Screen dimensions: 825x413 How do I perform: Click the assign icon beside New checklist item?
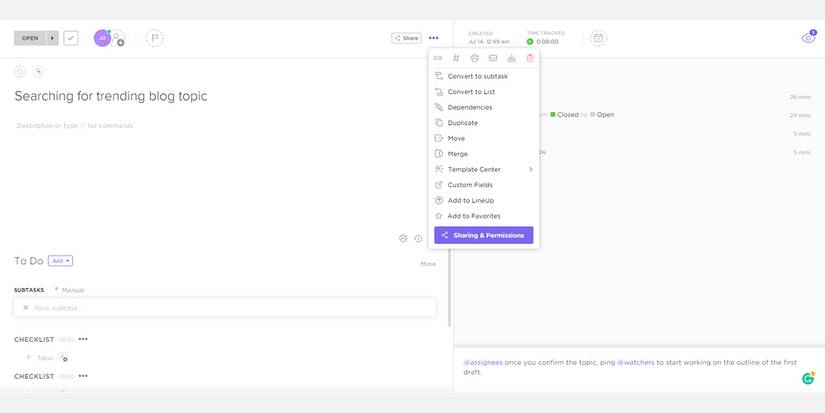point(63,358)
